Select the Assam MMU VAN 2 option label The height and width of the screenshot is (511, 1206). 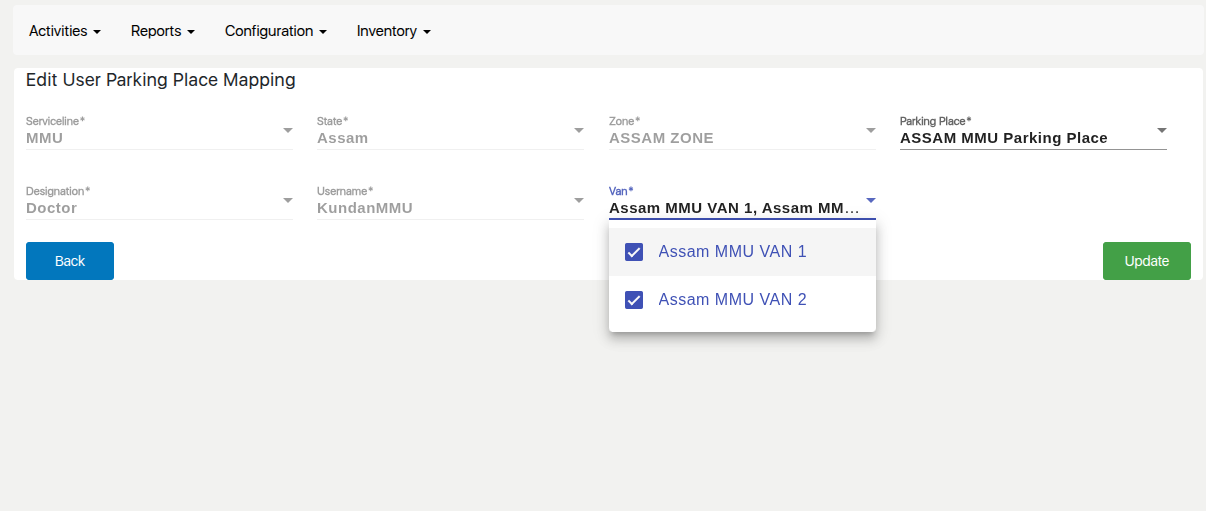[x=732, y=300]
